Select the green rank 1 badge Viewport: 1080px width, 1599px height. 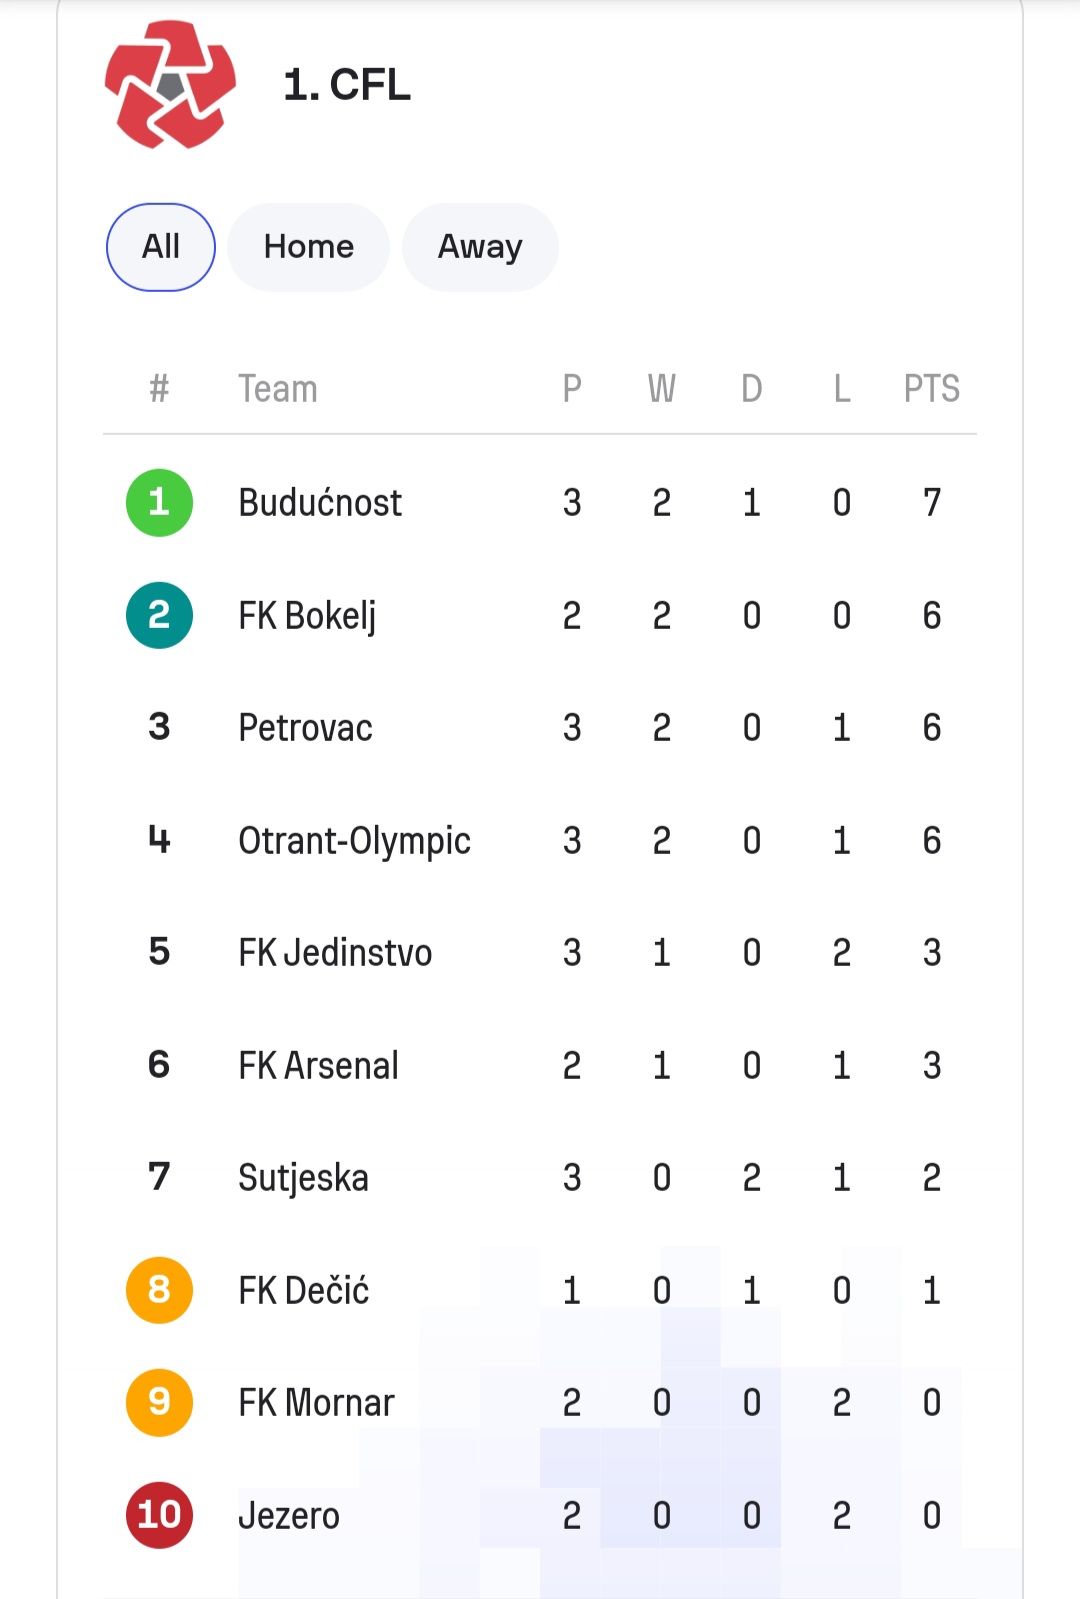point(159,502)
